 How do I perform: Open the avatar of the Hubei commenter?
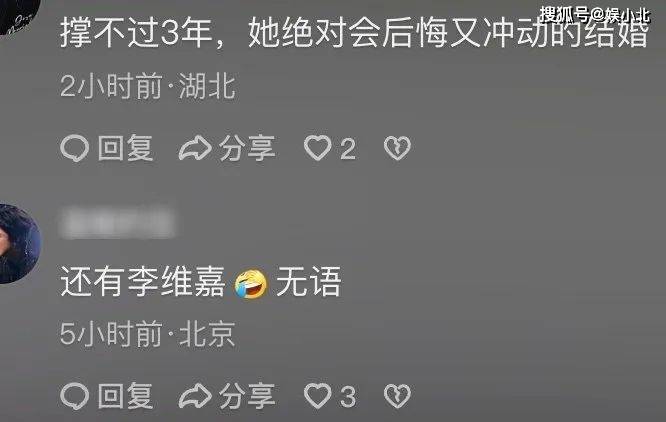click(19, 16)
